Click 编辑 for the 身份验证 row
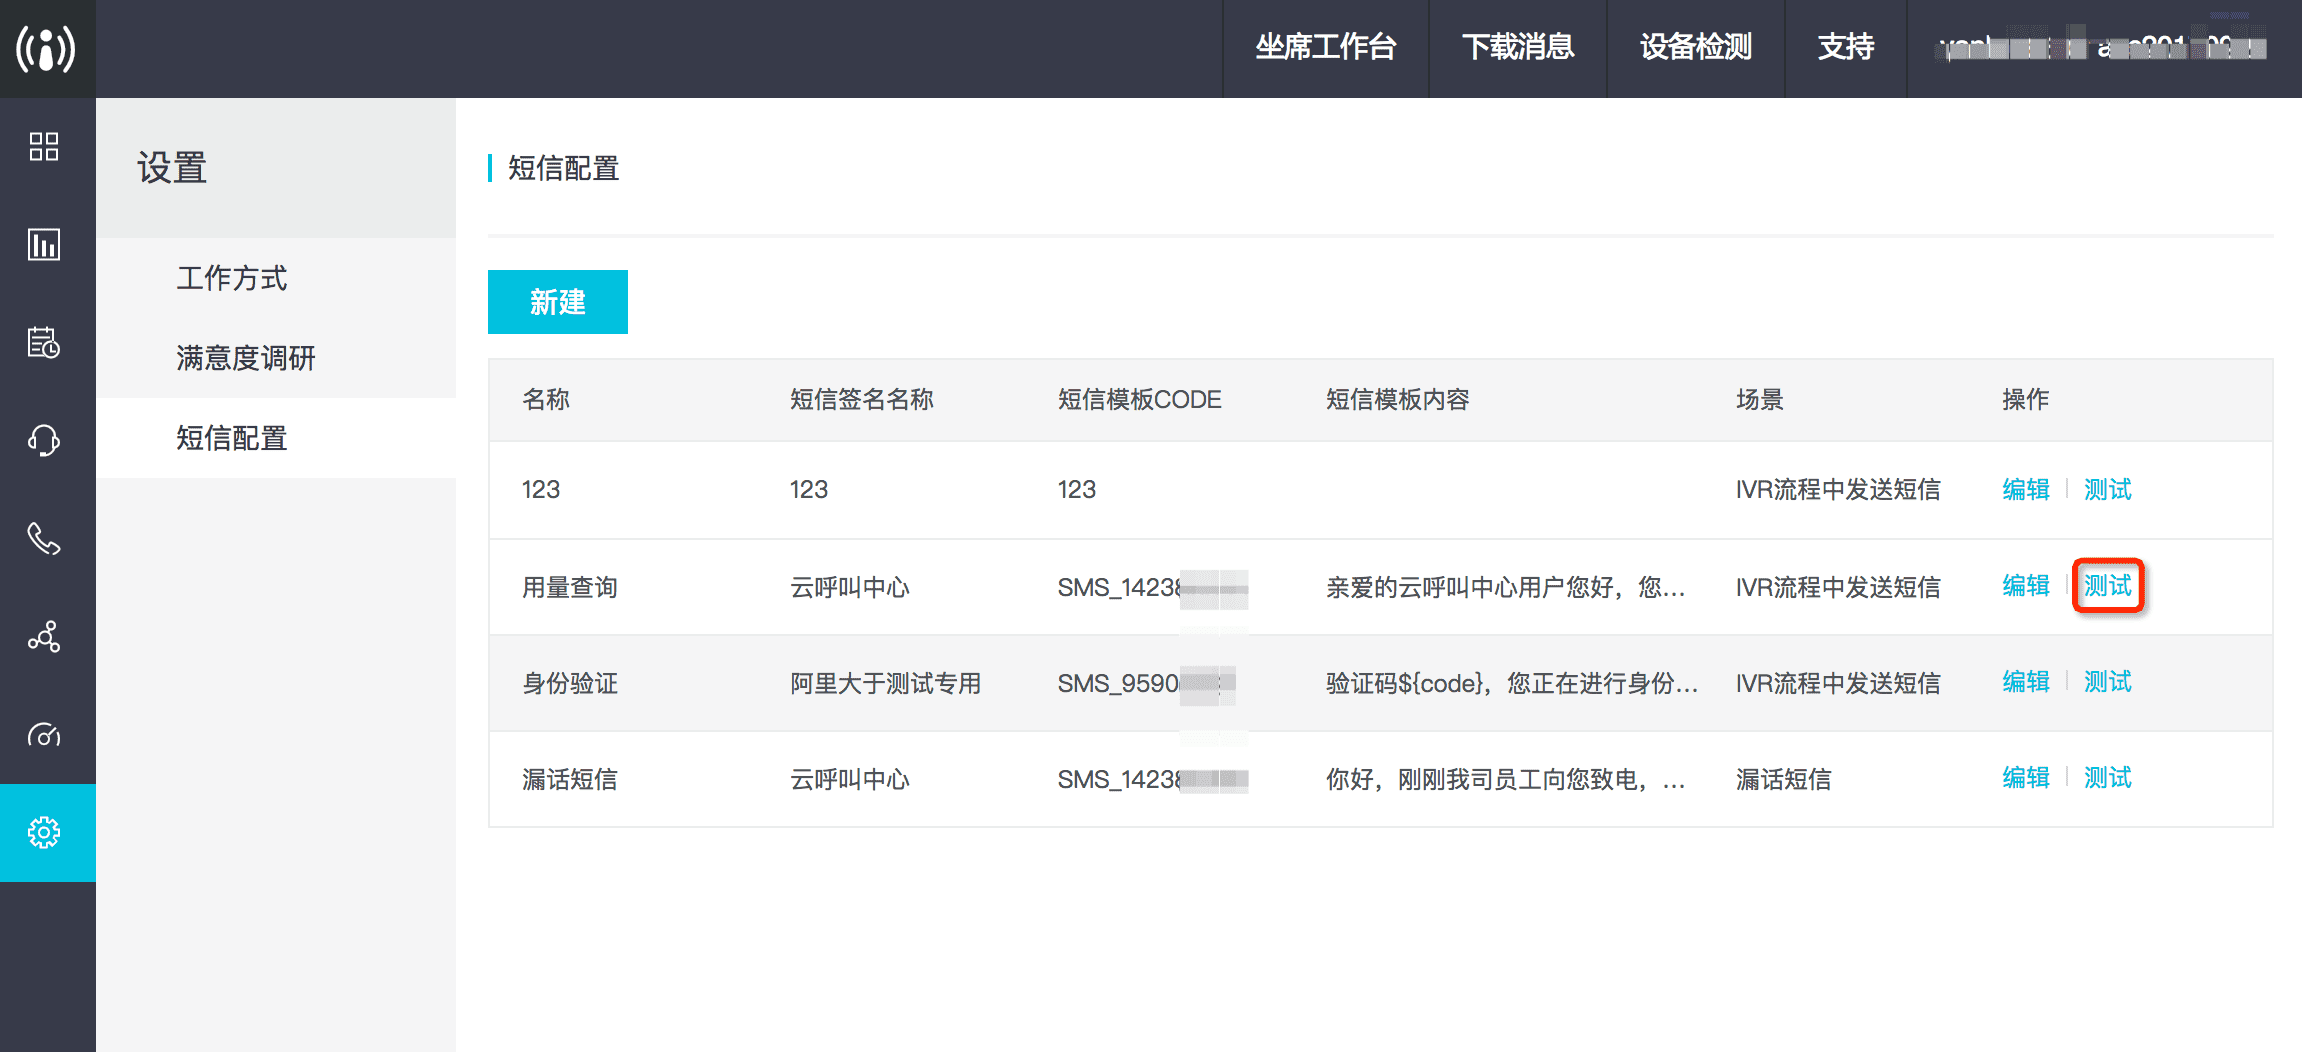The image size is (2302, 1052). [2026, 682]
